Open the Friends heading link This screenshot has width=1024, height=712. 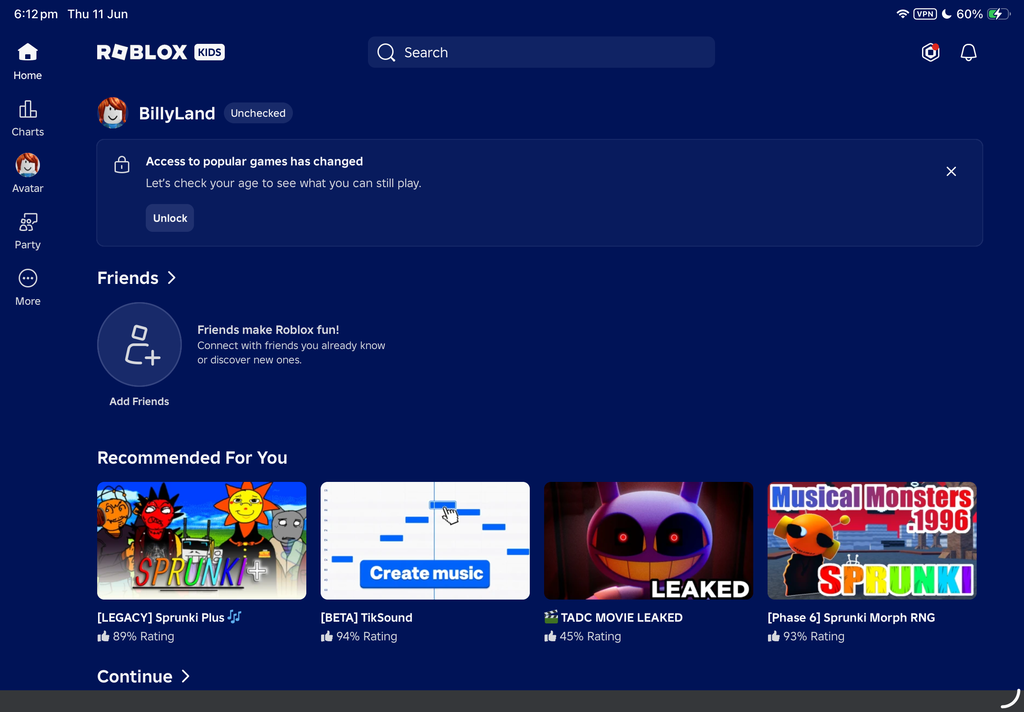(x=128, y=278)
